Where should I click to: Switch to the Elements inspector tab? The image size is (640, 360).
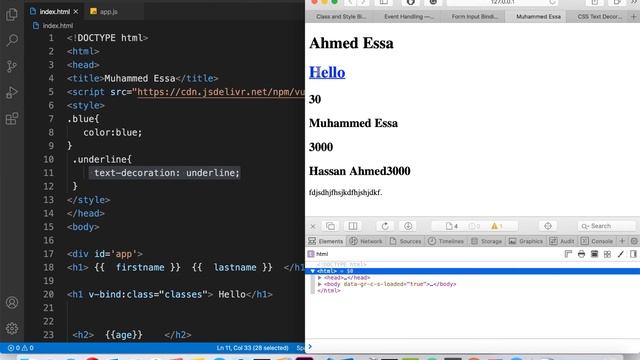click(x=326, y=241)
